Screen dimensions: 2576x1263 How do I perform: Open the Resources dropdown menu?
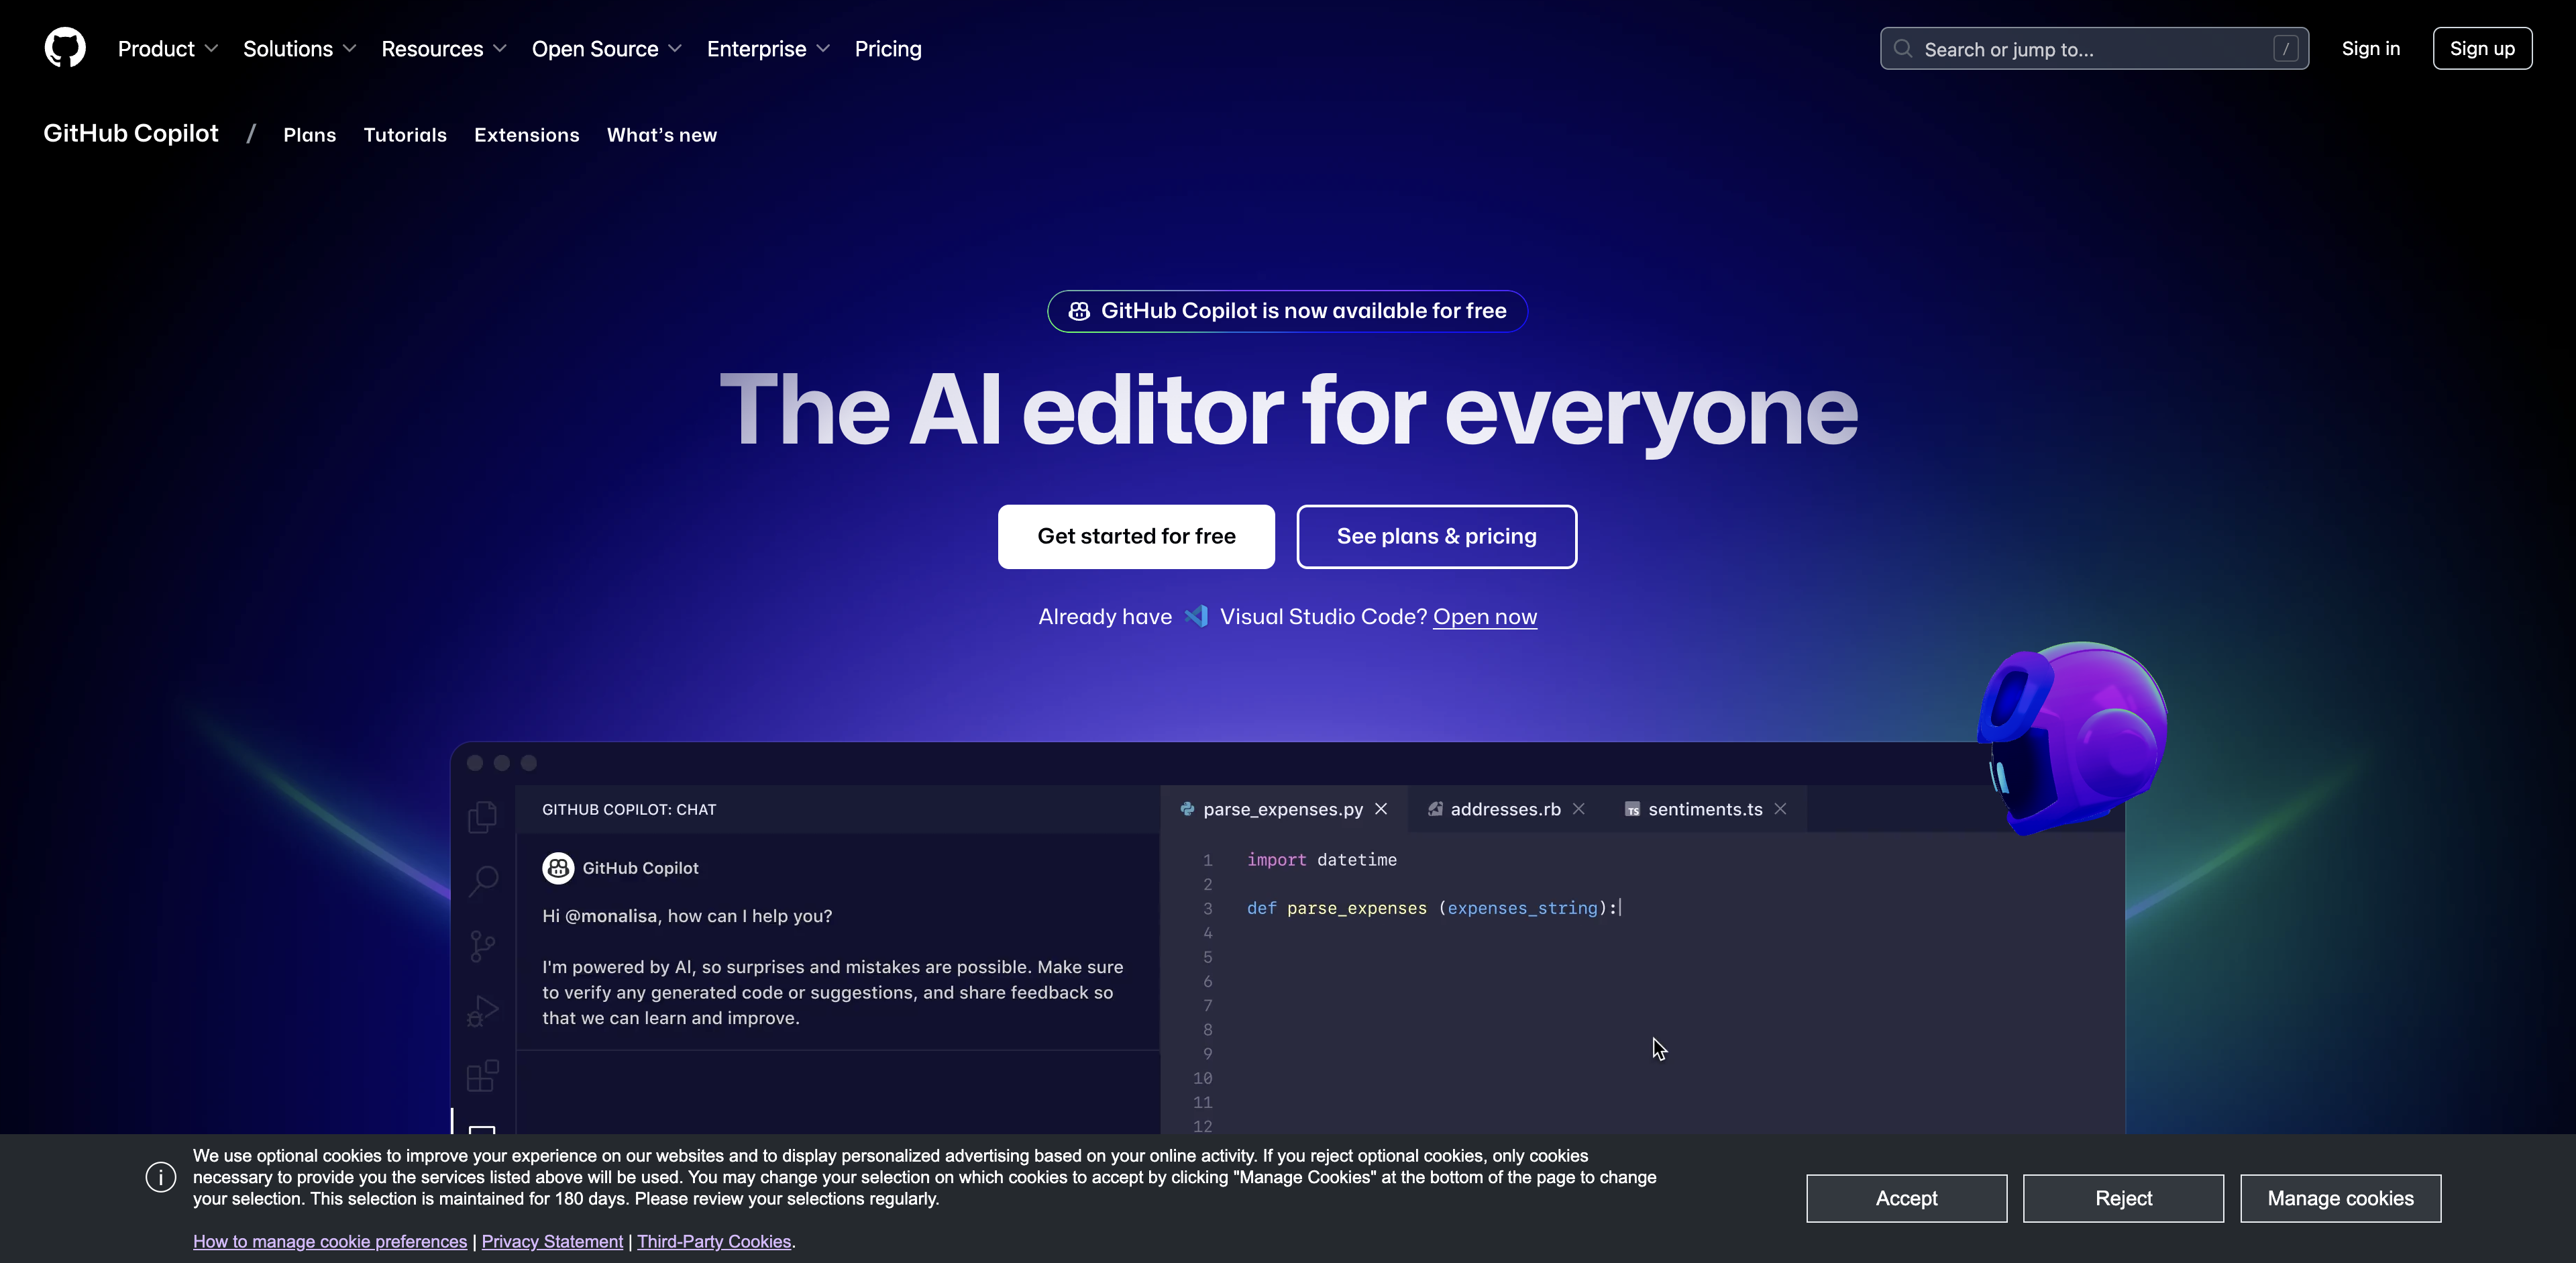click(443, 49)
